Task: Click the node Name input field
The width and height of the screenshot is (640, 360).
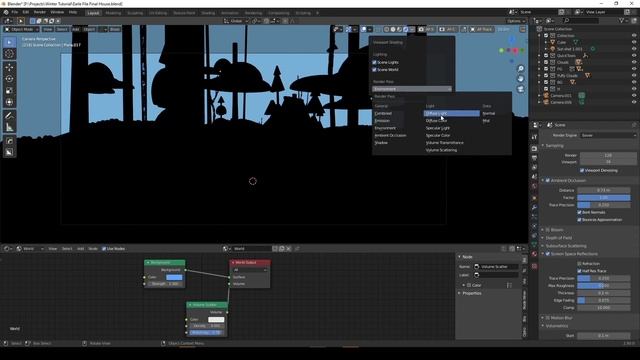Action: coord(496,267)
